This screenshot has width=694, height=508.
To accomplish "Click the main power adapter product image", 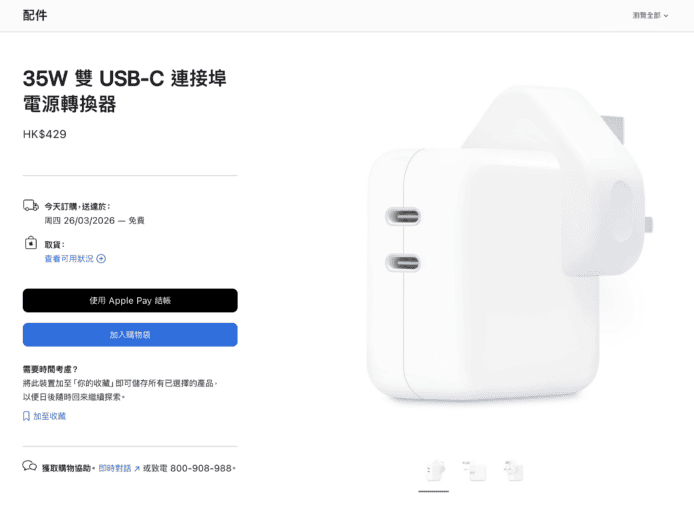I will point(510,243).
